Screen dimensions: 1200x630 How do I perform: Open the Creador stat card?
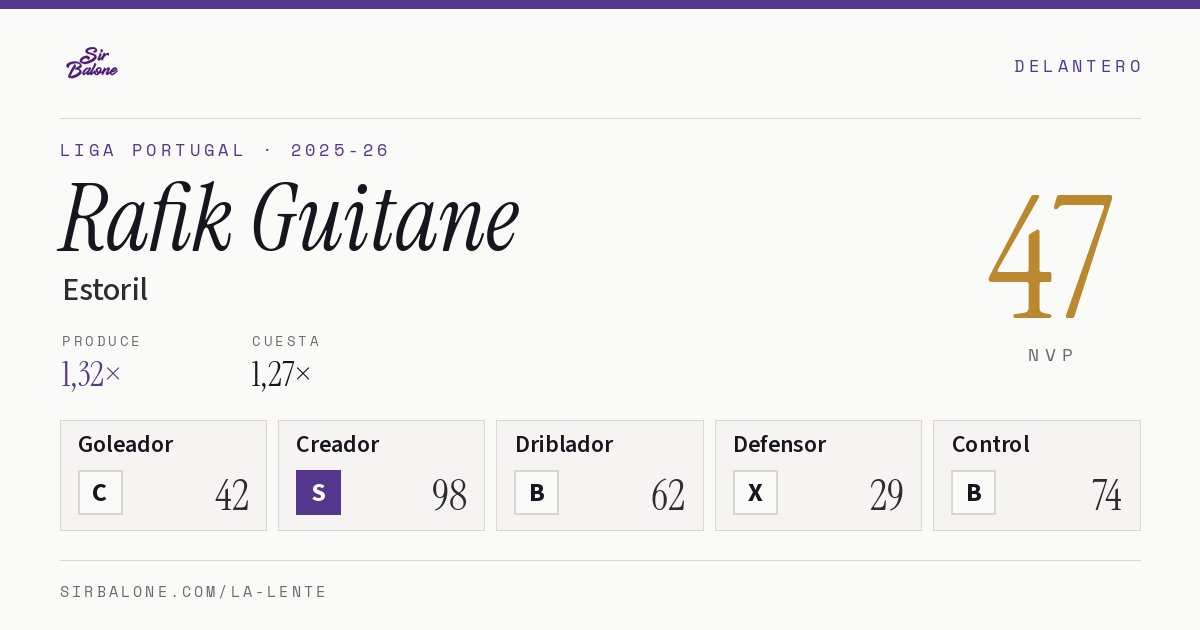tap(381, 475)
